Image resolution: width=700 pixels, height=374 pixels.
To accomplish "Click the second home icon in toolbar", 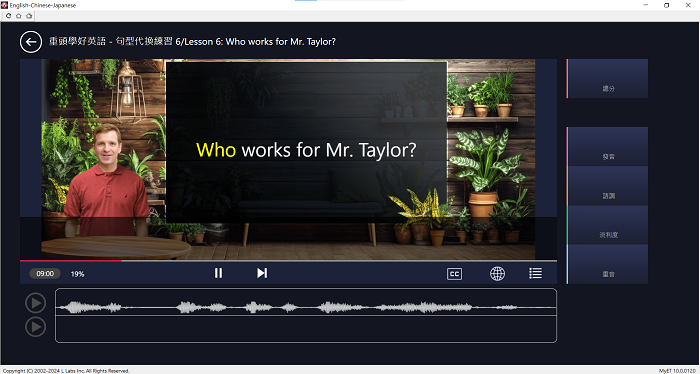I will coord(29,16).
